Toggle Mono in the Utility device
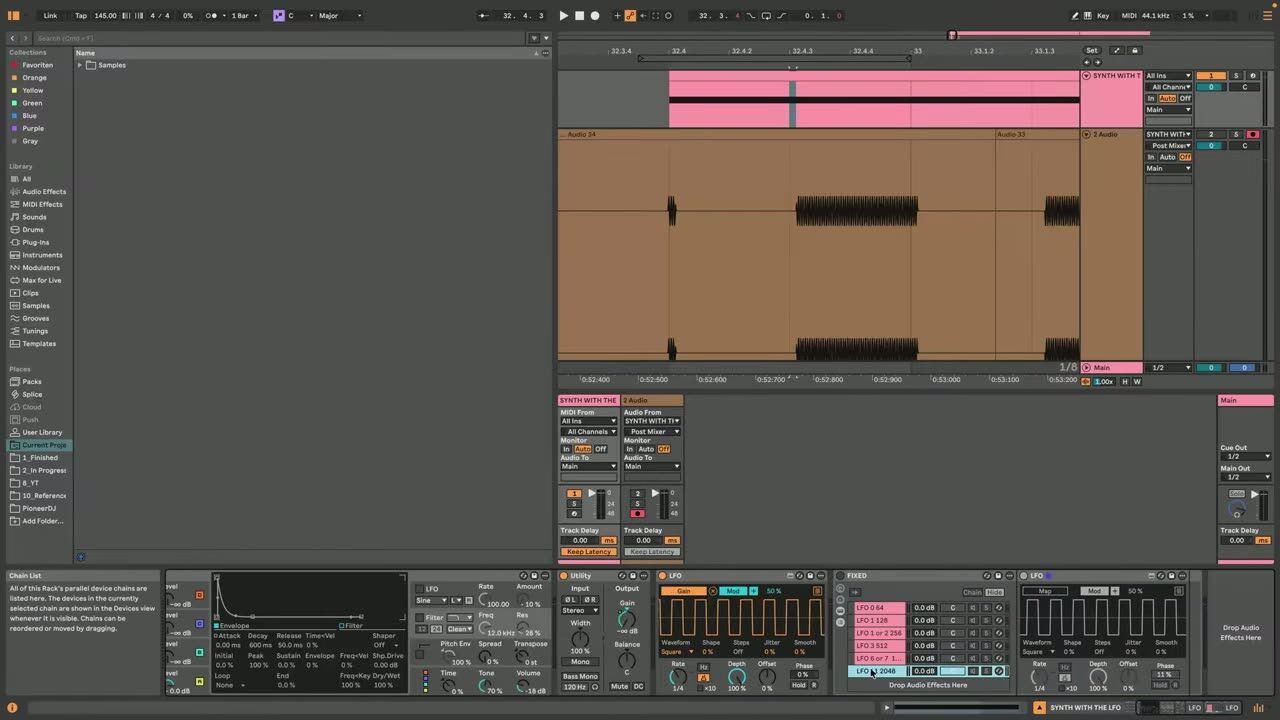This screenshot has width=1280, height=720. [580, 662]
